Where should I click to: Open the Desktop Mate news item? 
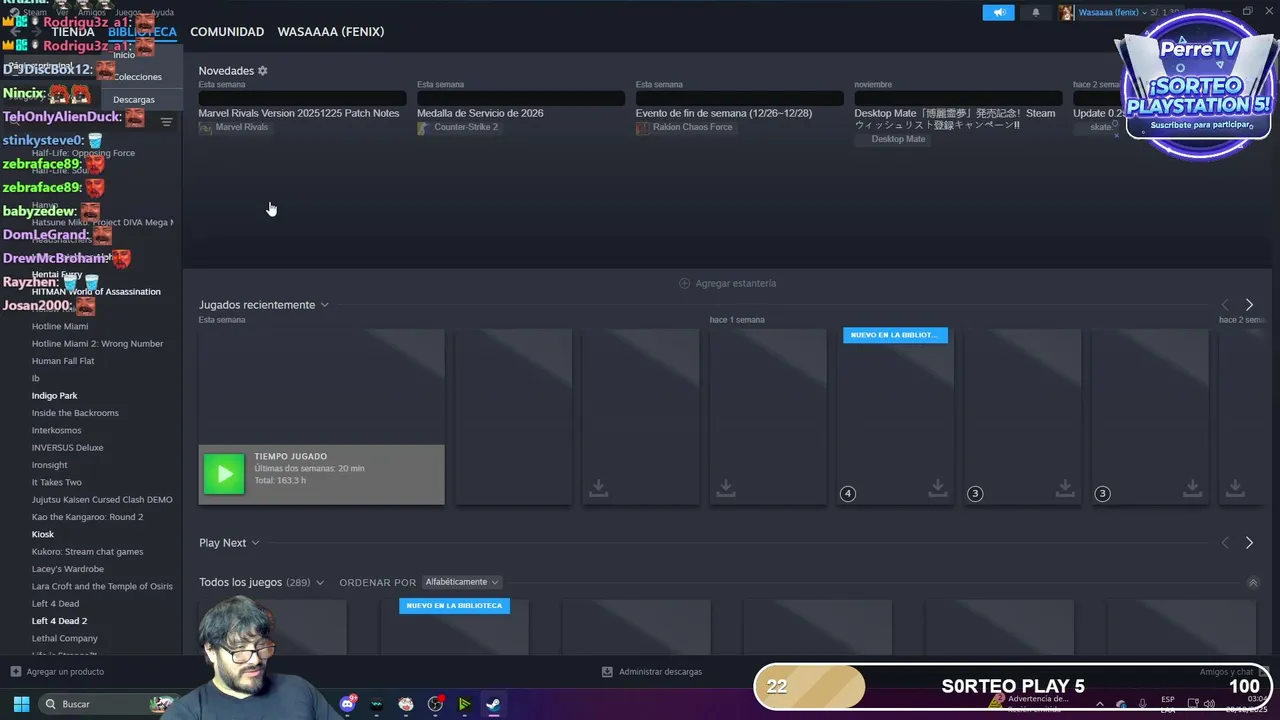[955, 119]
